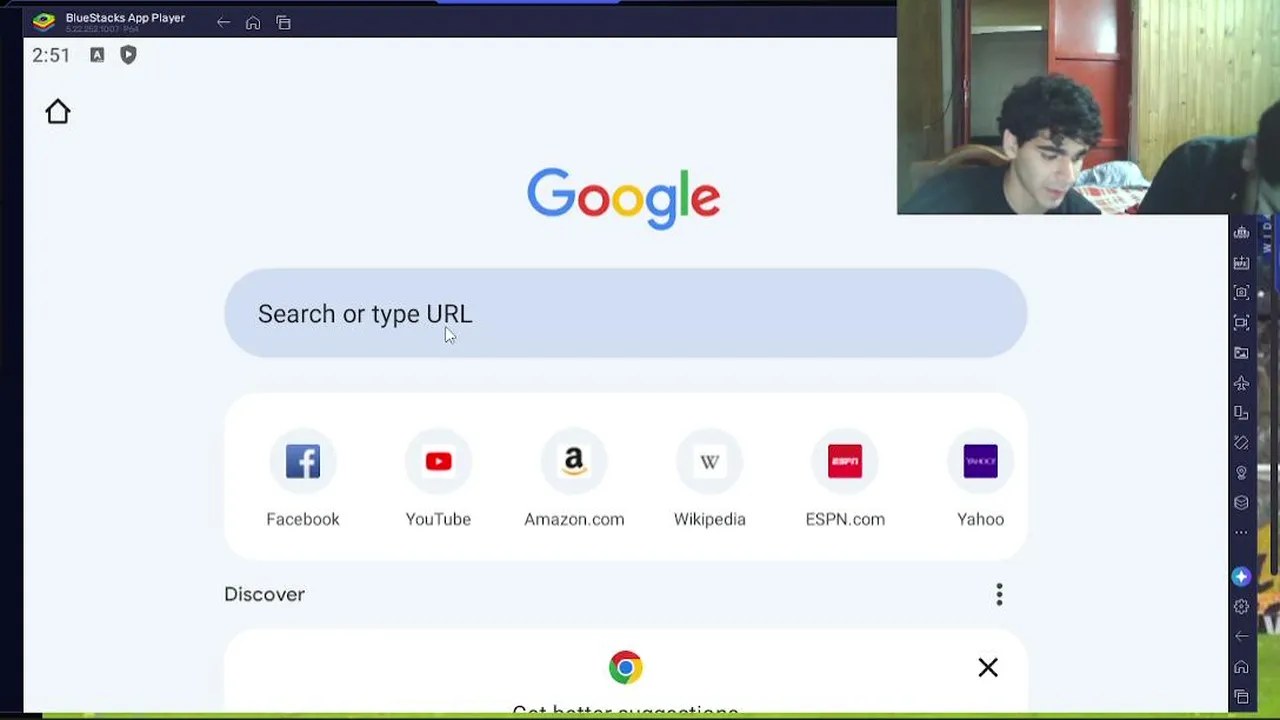Open the Wikipedia shortcut

coord(710,461)
